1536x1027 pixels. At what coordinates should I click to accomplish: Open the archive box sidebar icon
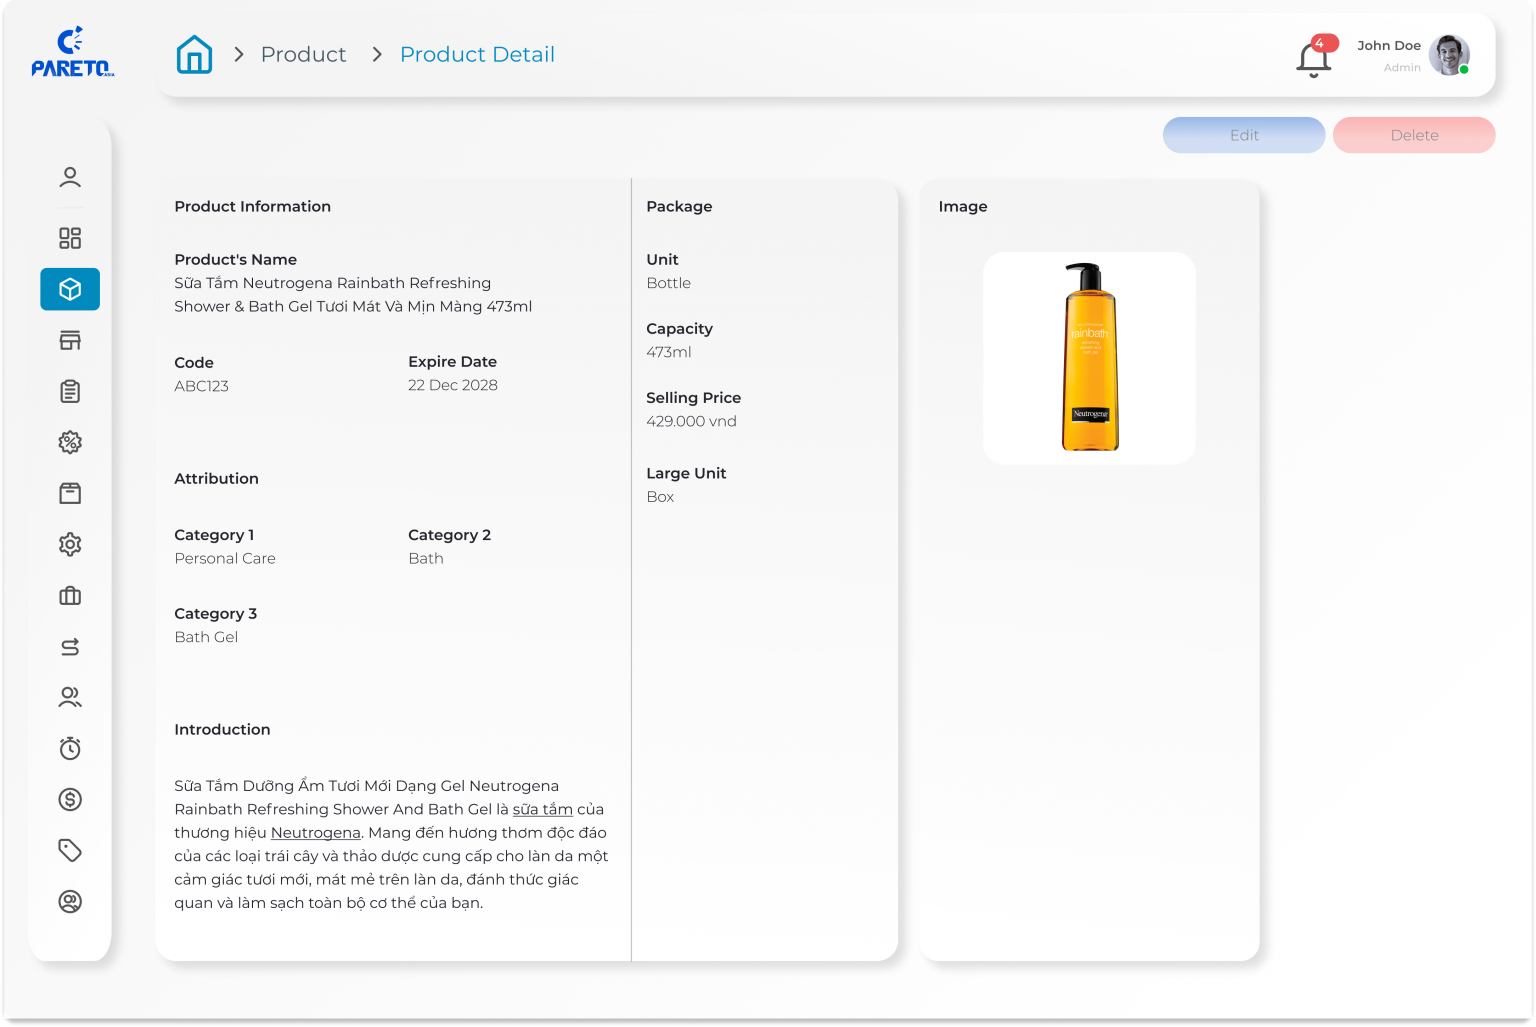tap(70, 493)
